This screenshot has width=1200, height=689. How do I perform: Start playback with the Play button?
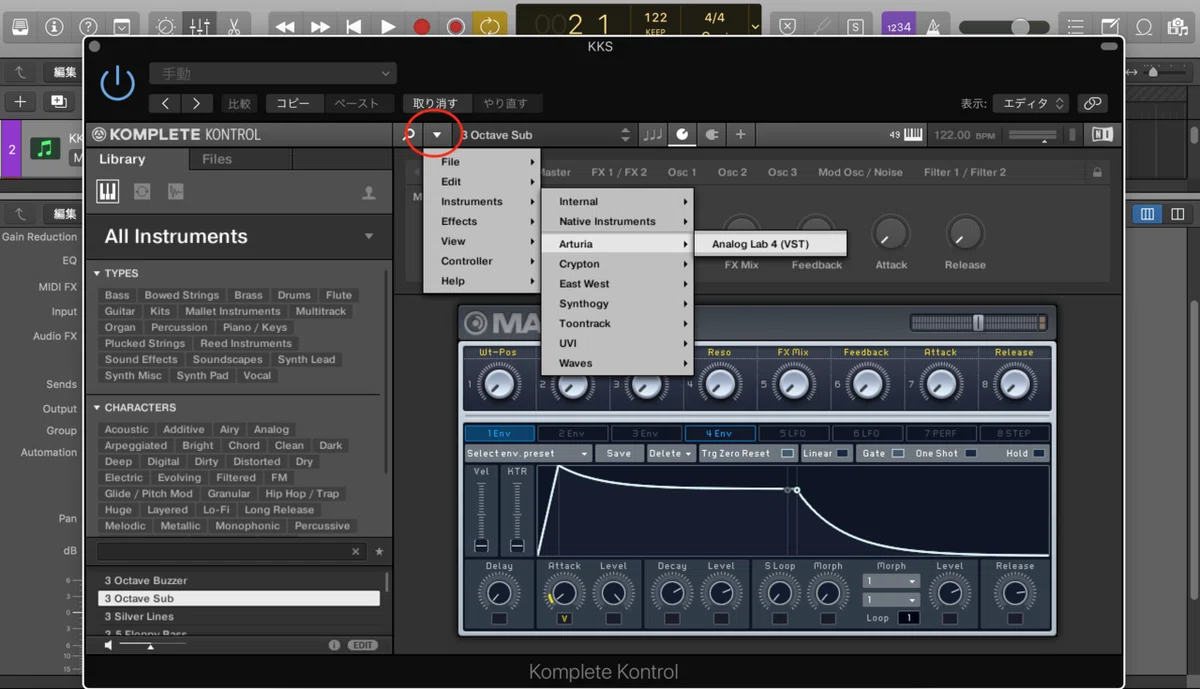388,27
